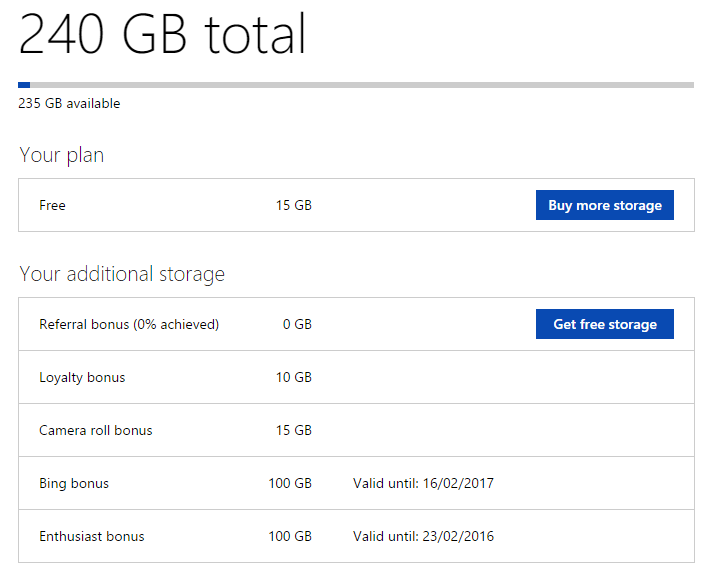
Task: Select the Camera roll bonus label
Action: click(x=96, y=431)
